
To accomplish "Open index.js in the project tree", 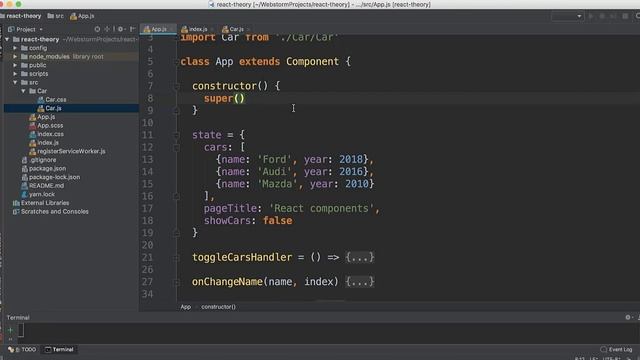I will (48, 143).
